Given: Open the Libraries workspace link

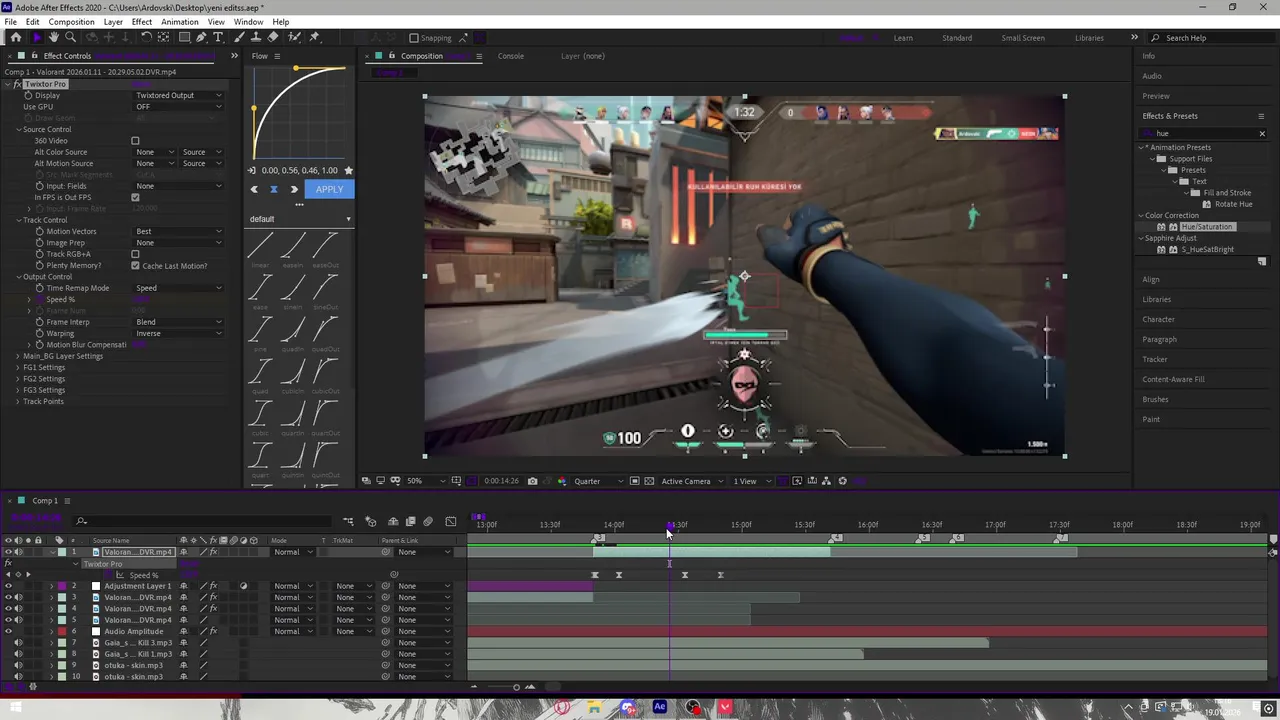Looking at the screenshot, I should (1089, 38).
